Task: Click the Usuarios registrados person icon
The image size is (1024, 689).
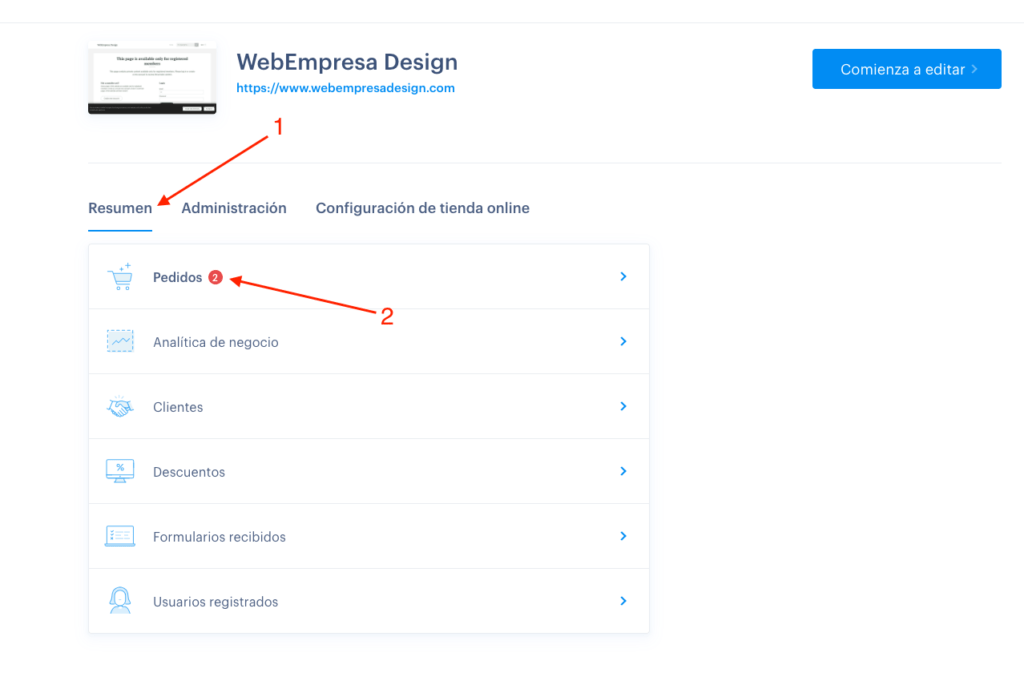Action: (120, 600)
